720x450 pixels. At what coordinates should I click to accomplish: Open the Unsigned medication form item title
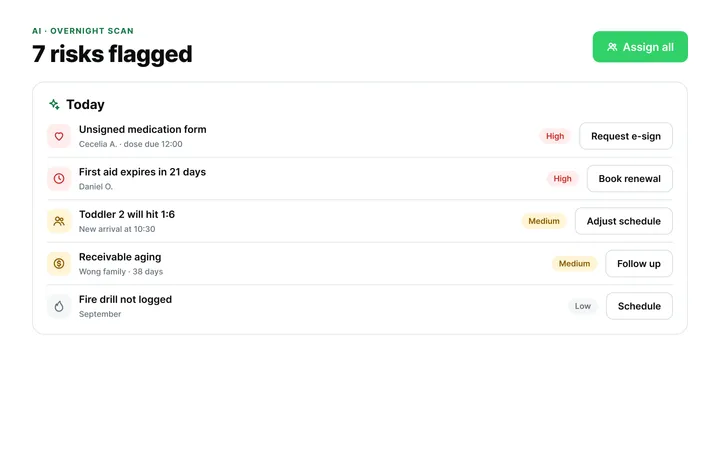142,129
